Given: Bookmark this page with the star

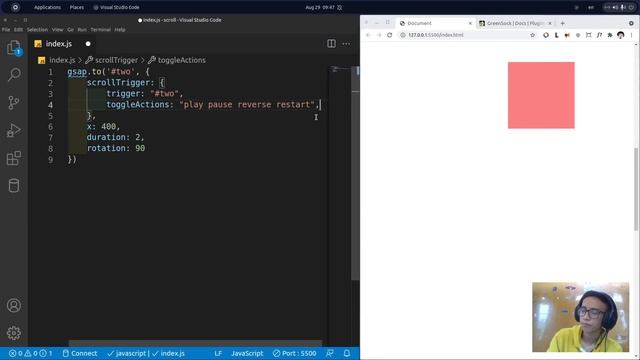Looking at the screenshot, I should pyautogui.click(x=532, y=35).
